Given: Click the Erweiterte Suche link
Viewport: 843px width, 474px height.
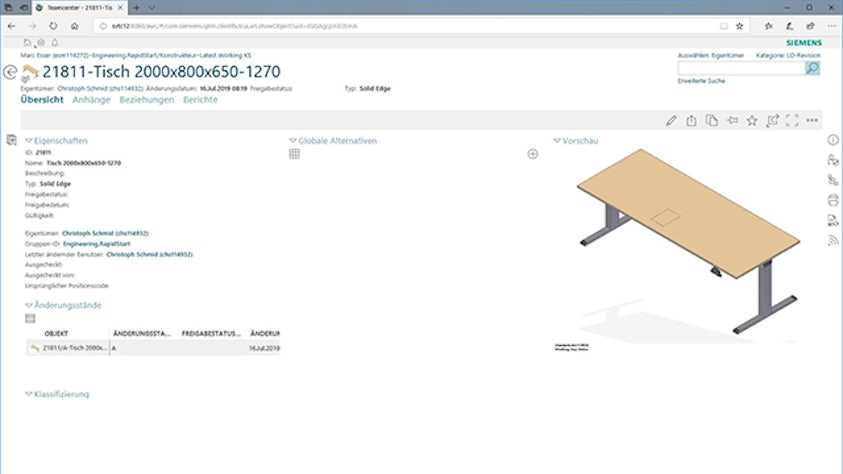Looking at the screenshot, I should point(701,81).
